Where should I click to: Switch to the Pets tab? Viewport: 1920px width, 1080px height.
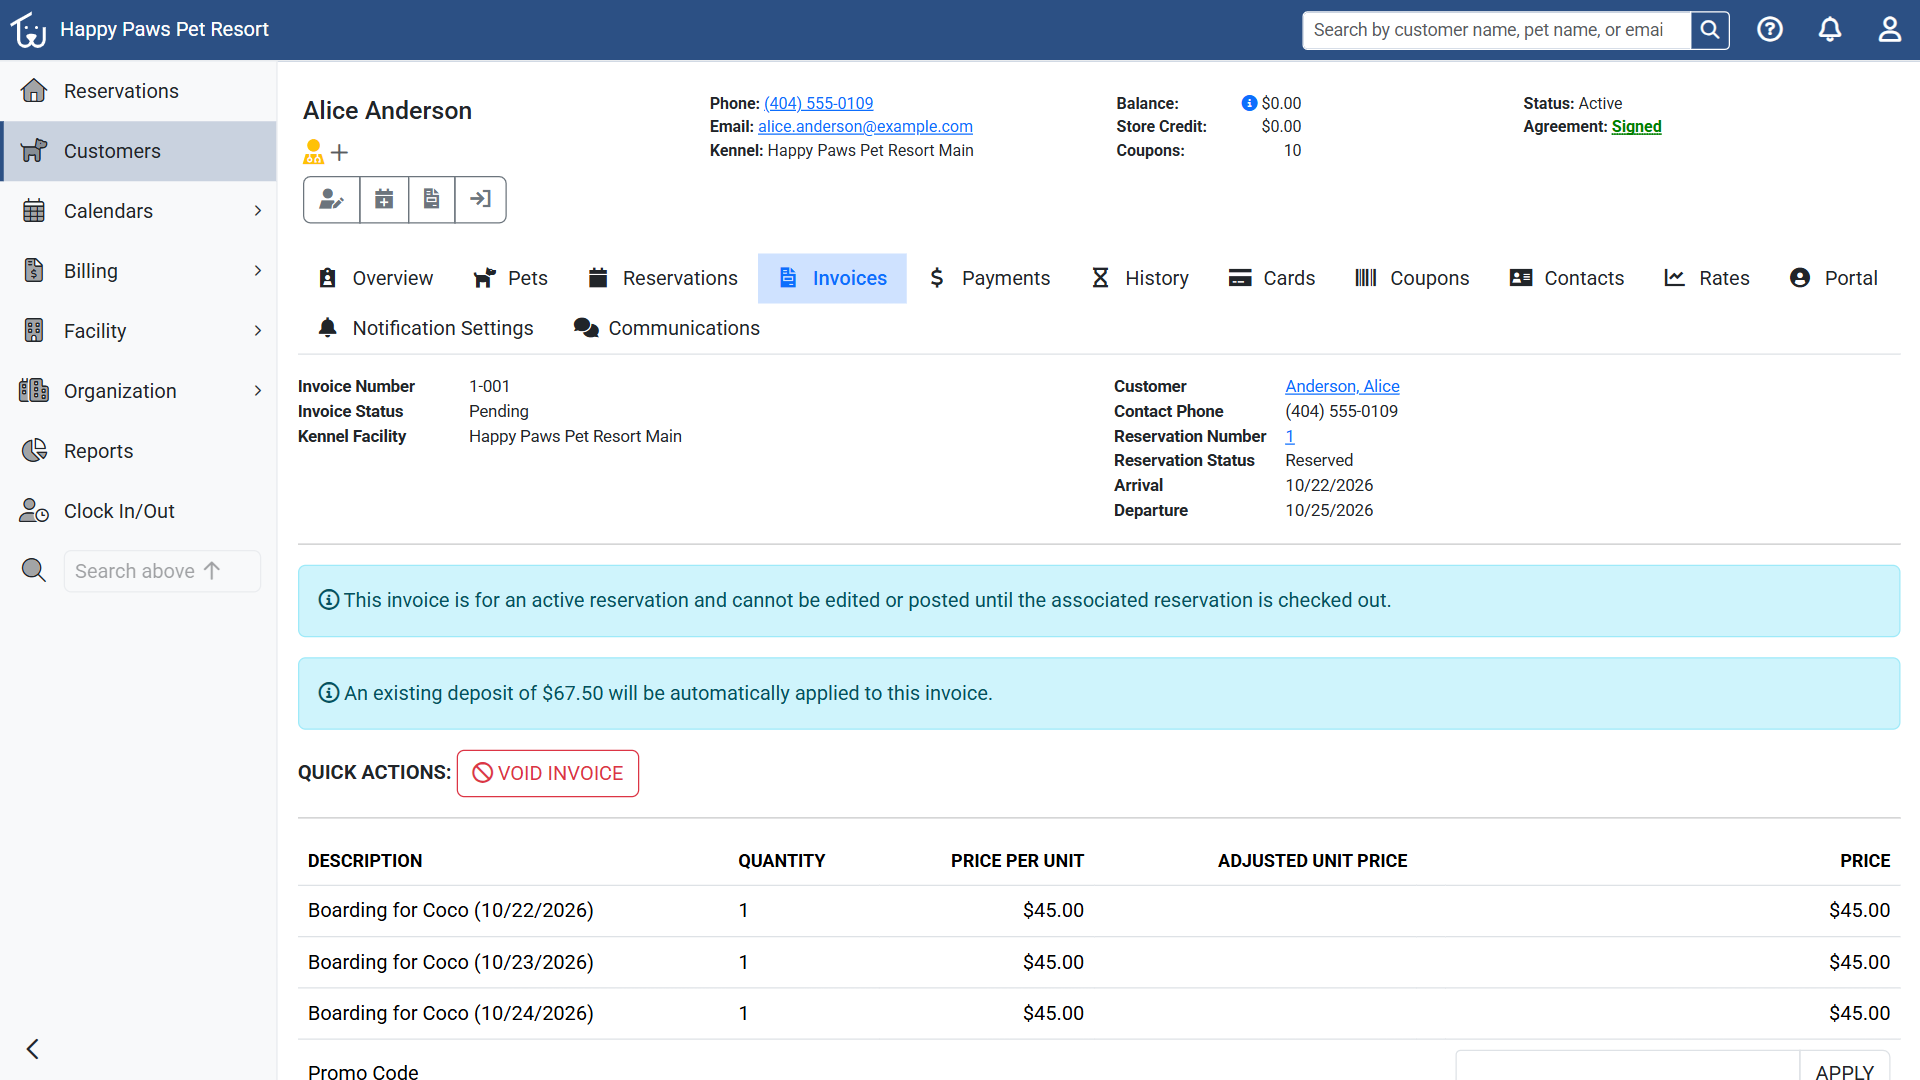click(x=510, y=278)
